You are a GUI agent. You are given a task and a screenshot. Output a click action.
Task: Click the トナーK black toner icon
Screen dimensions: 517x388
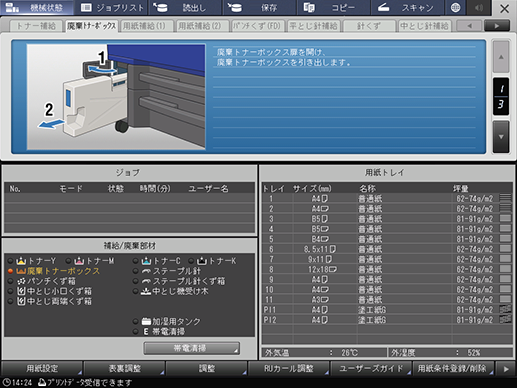pyautogui.click(x=202, y=261)
